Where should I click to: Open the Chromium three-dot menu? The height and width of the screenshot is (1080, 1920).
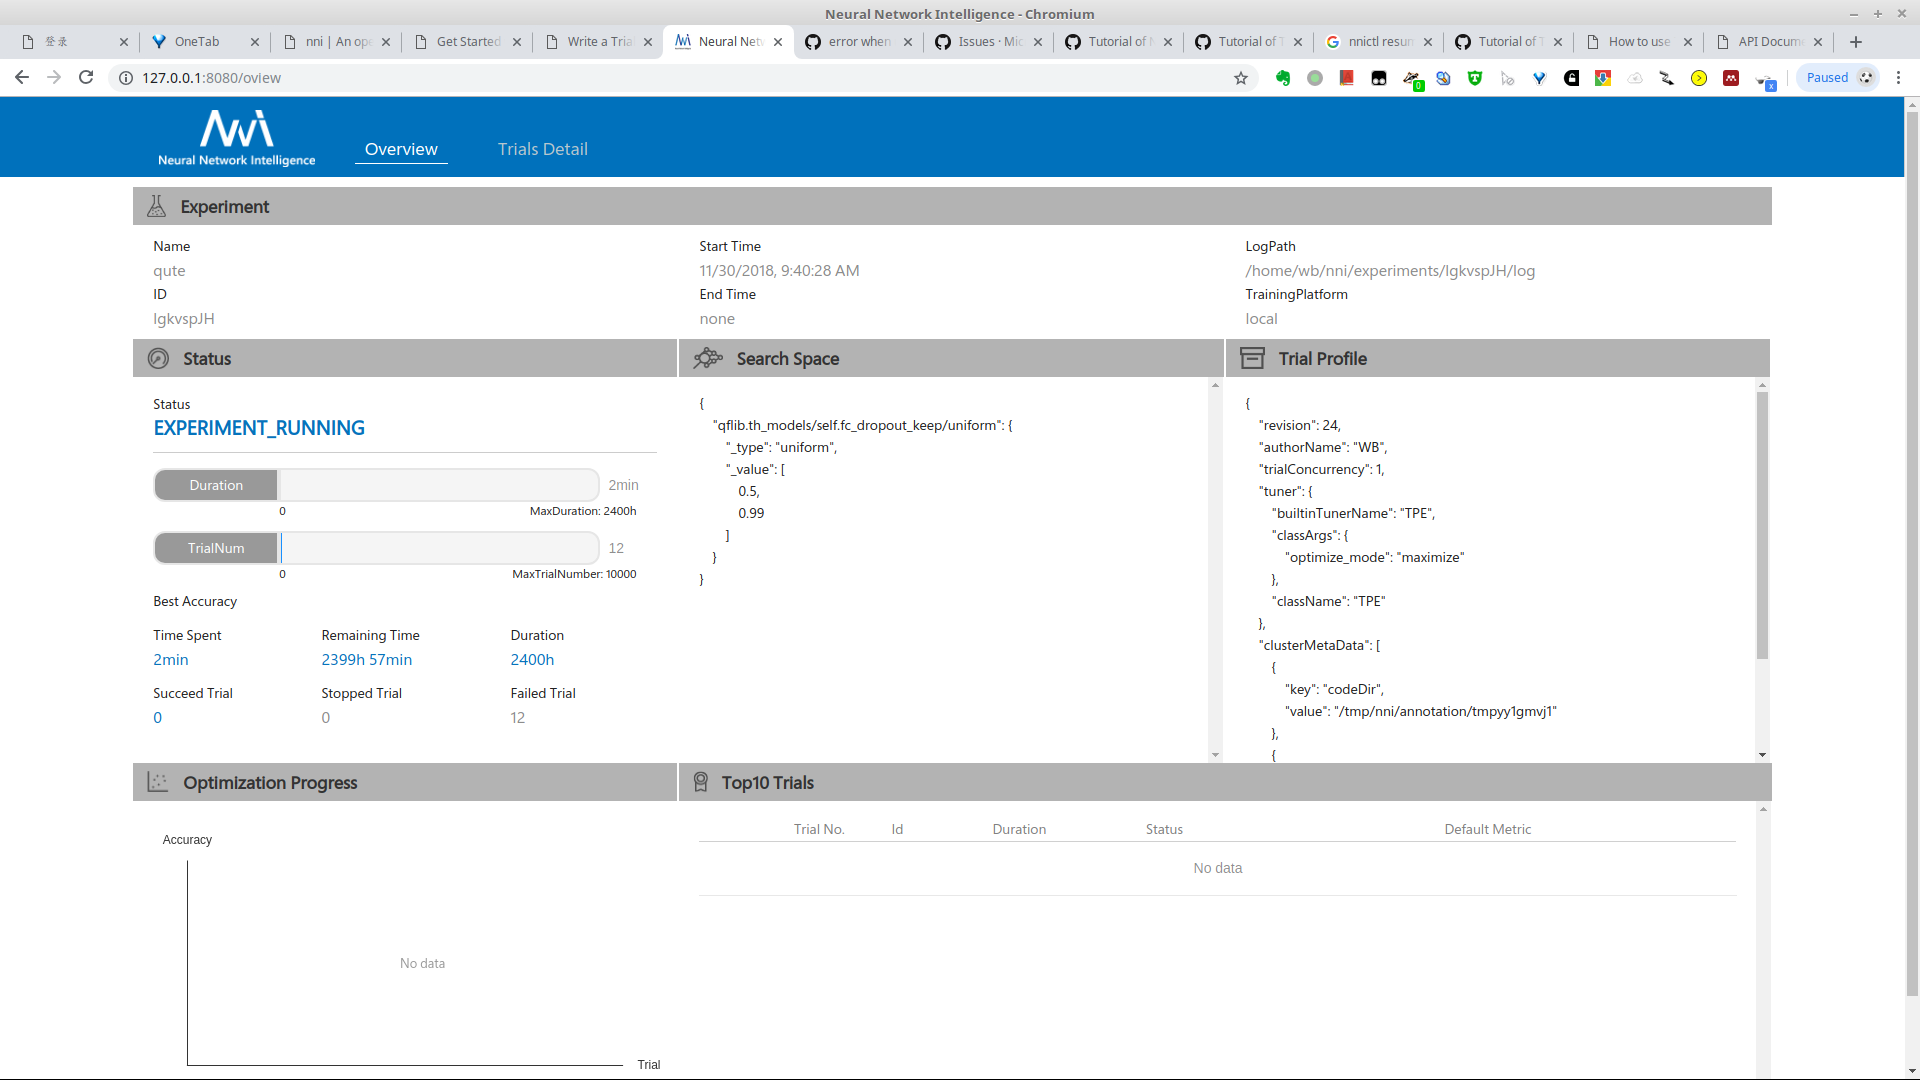[1897, 77]
